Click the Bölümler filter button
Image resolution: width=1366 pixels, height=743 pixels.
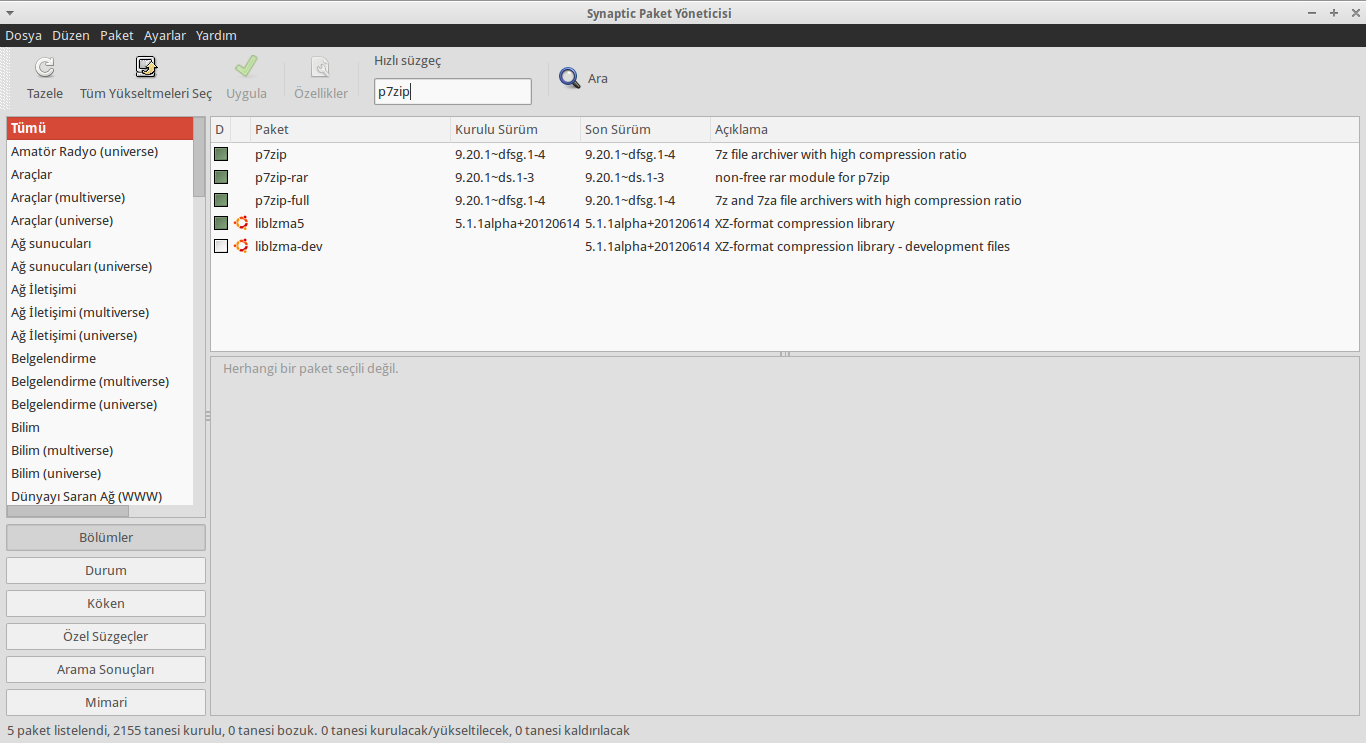coord(106,538)
